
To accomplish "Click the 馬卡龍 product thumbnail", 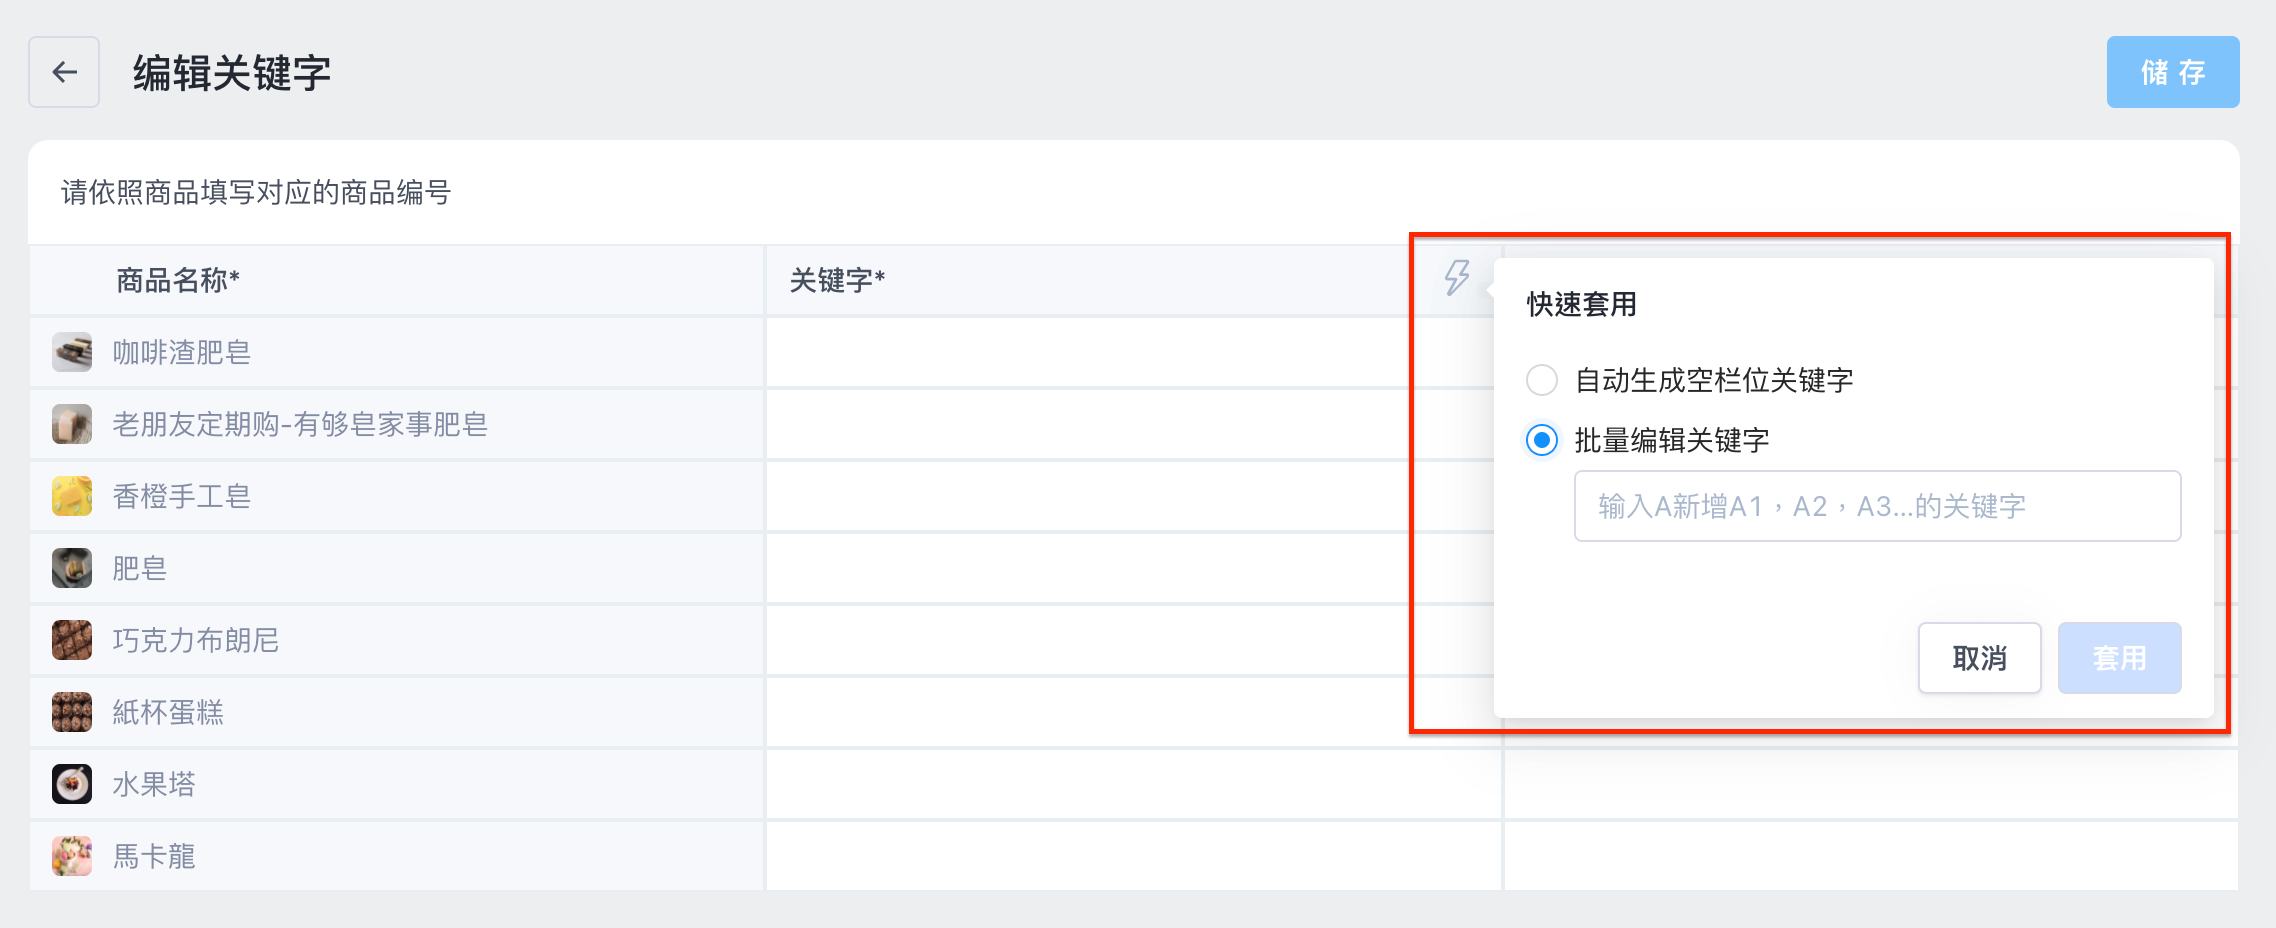I will 72,856.
